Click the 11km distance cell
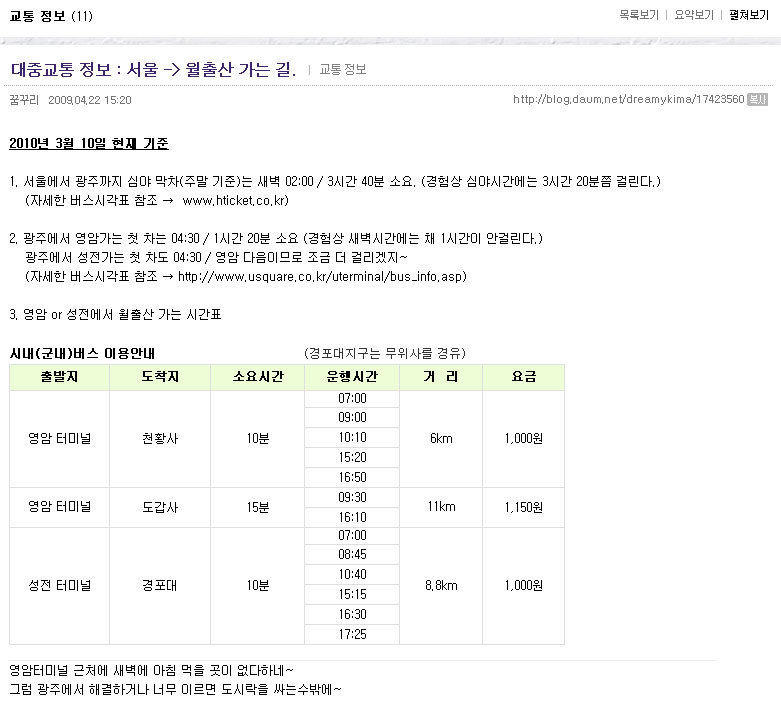This screenshot has height=711, width=781. point(441,507)
